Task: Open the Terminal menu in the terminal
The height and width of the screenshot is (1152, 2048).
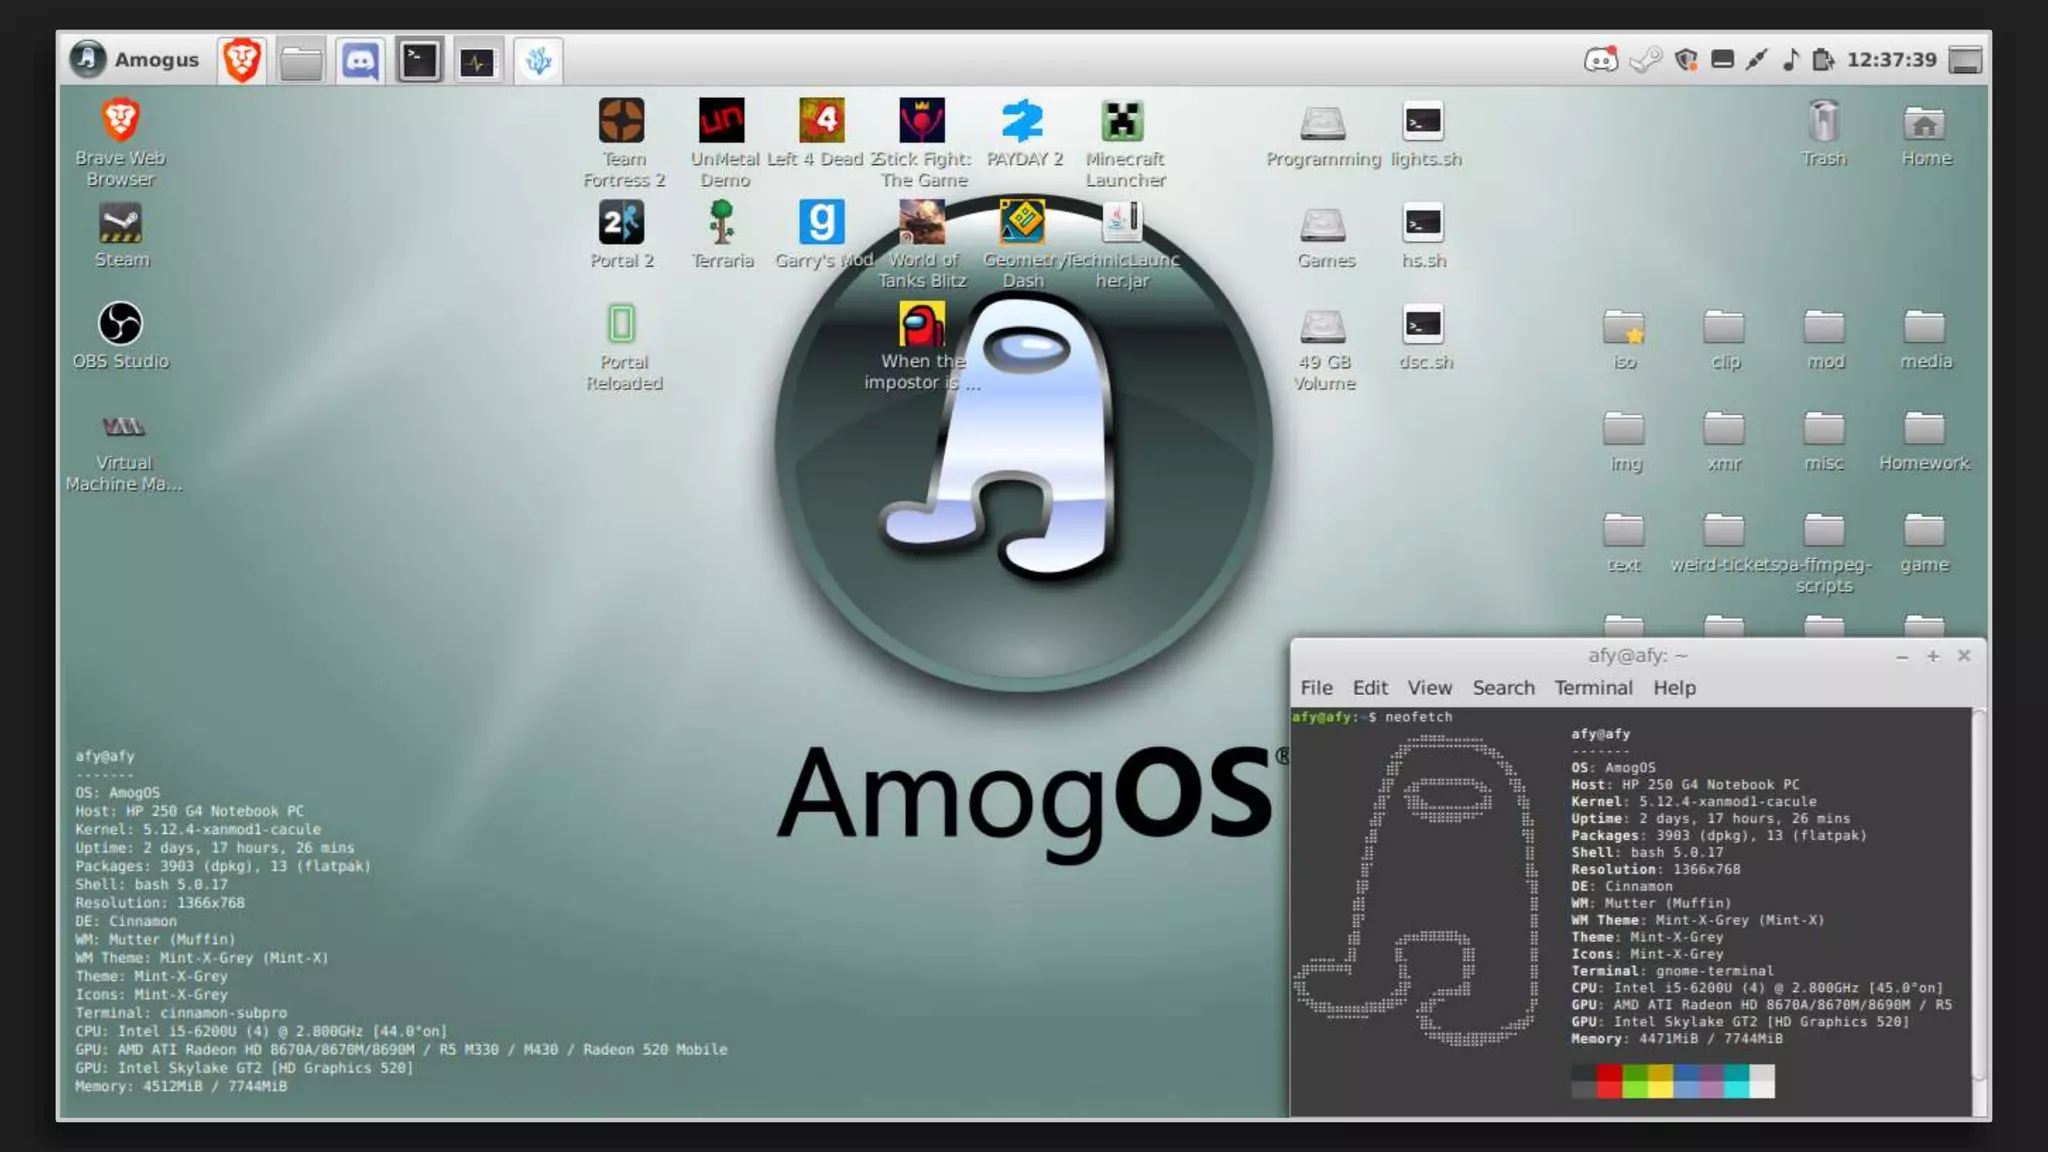Action: pyautogui.click(x=1593, y=688)
